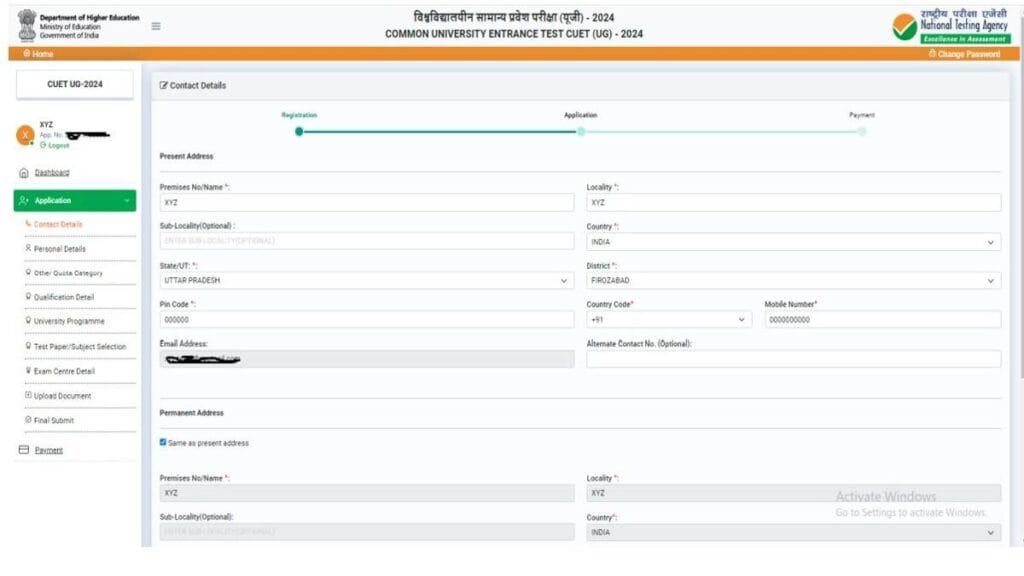1024x576 pixels.
Task: Open the Present Address Country dropdown
Action: [x=793, y=242]
